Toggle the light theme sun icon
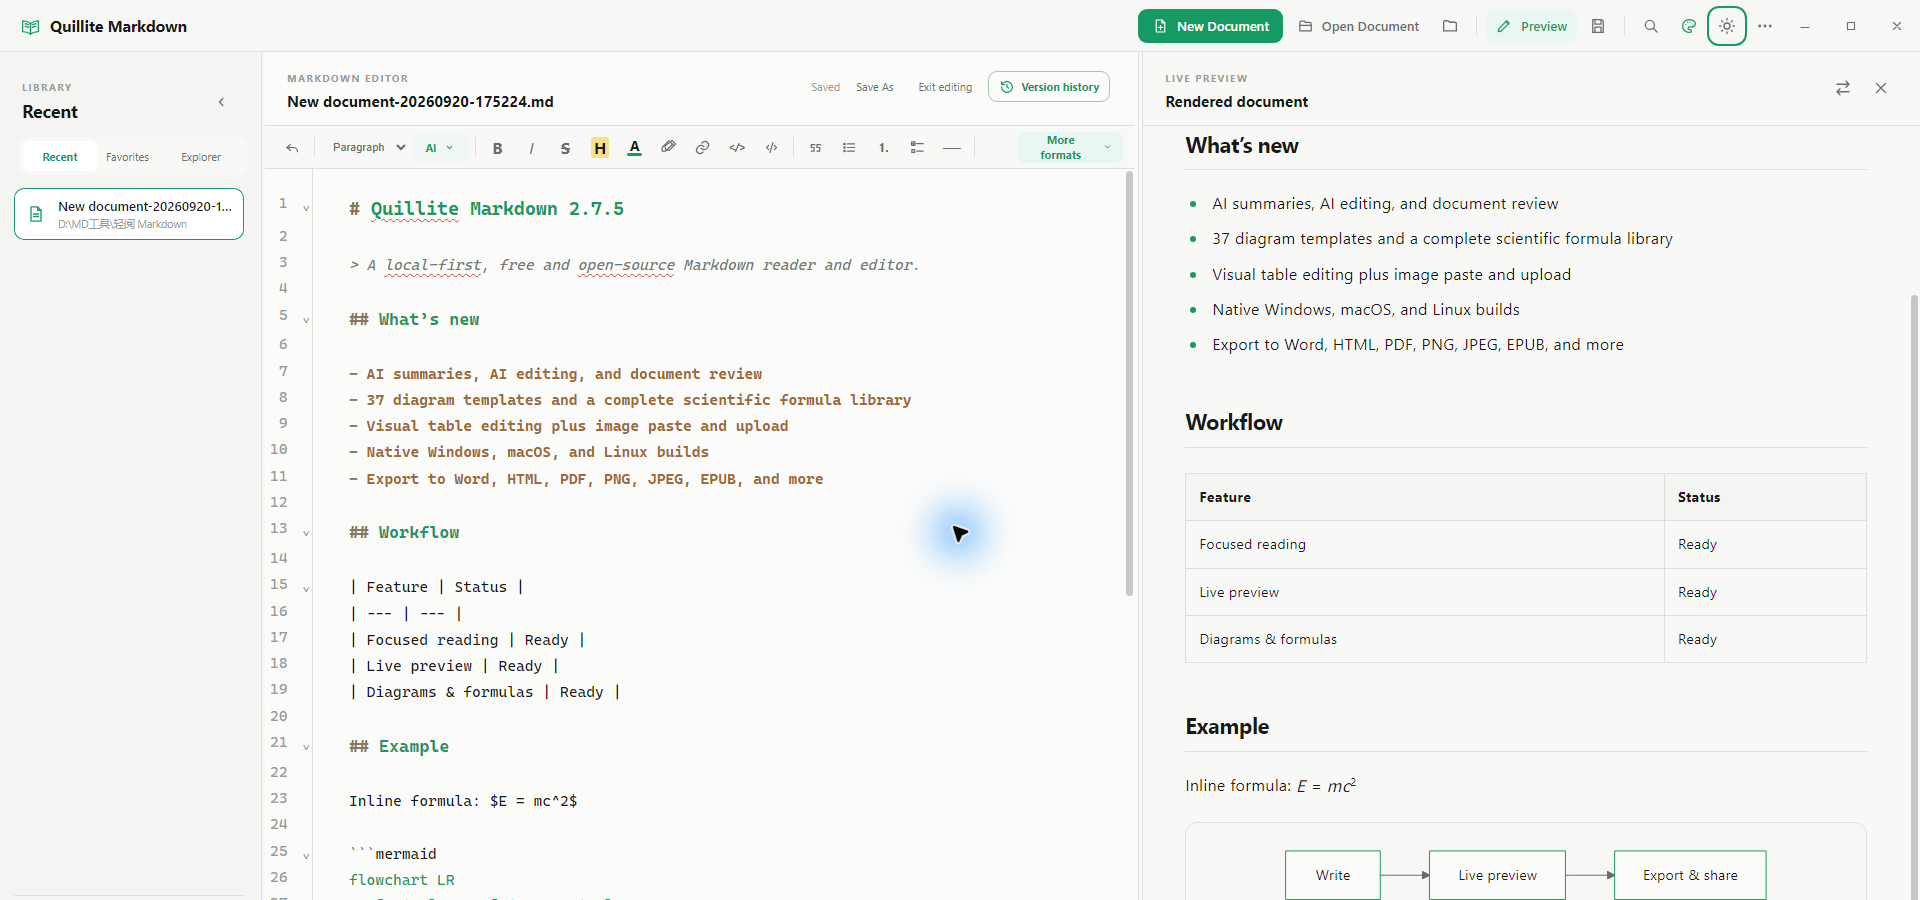 [x=1727, y=26]
